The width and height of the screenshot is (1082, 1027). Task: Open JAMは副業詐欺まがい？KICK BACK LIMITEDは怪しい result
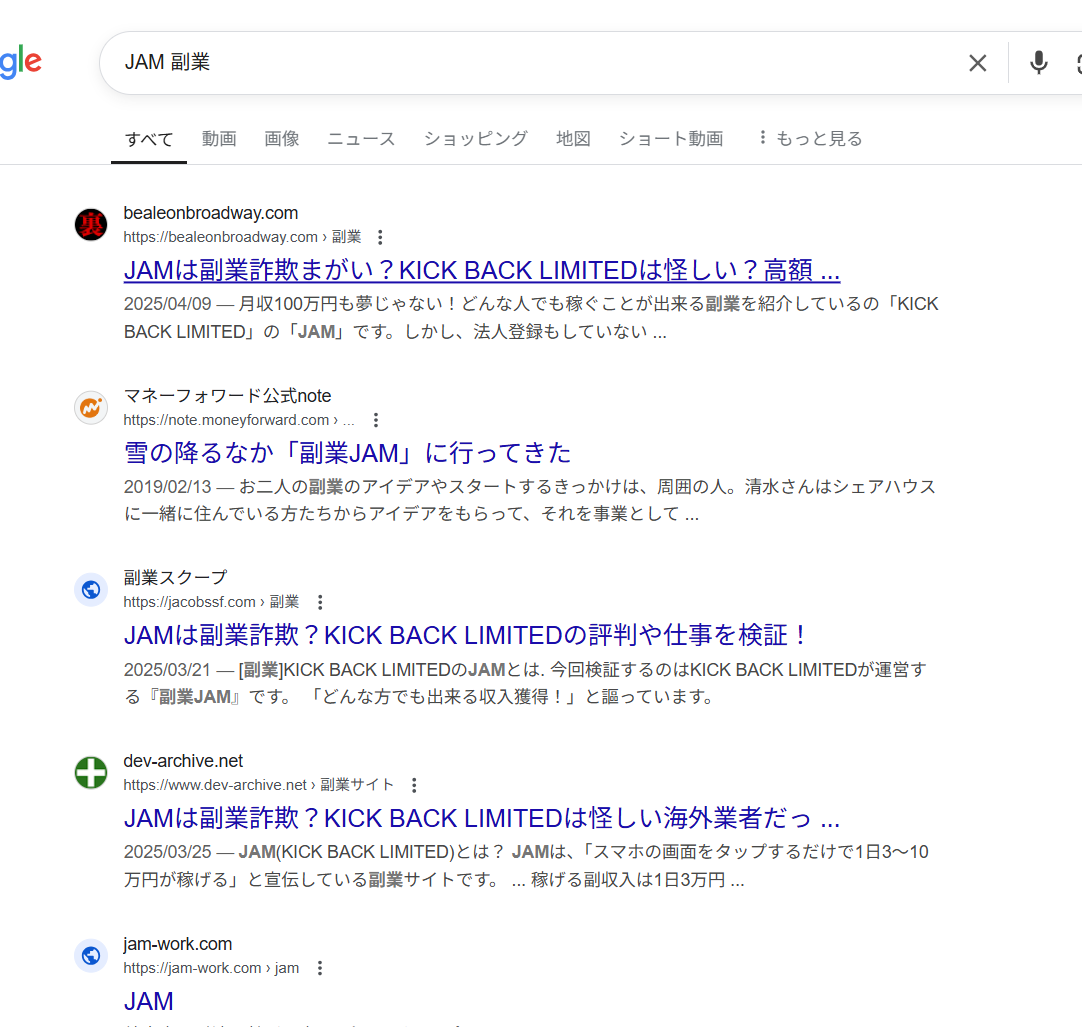pyautogui.click(x=482, y=270)
